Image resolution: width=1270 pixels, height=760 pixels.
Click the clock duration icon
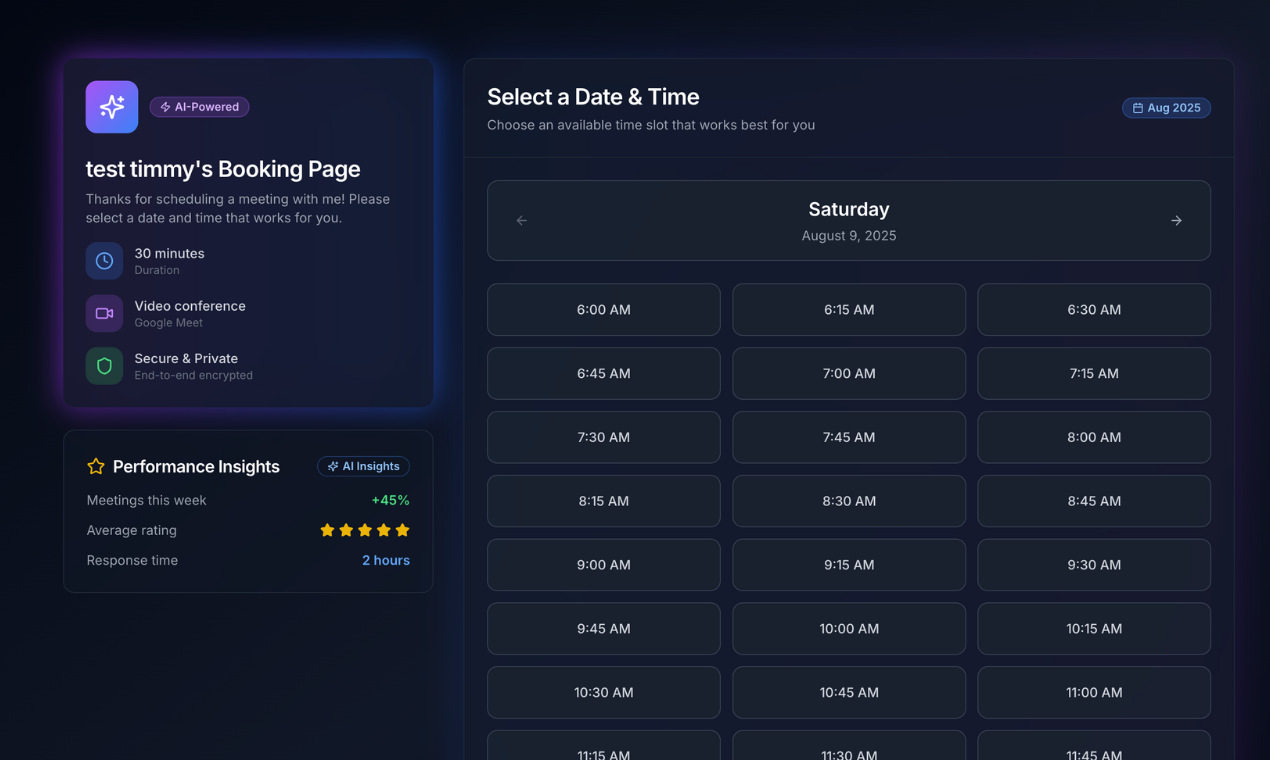104,261
